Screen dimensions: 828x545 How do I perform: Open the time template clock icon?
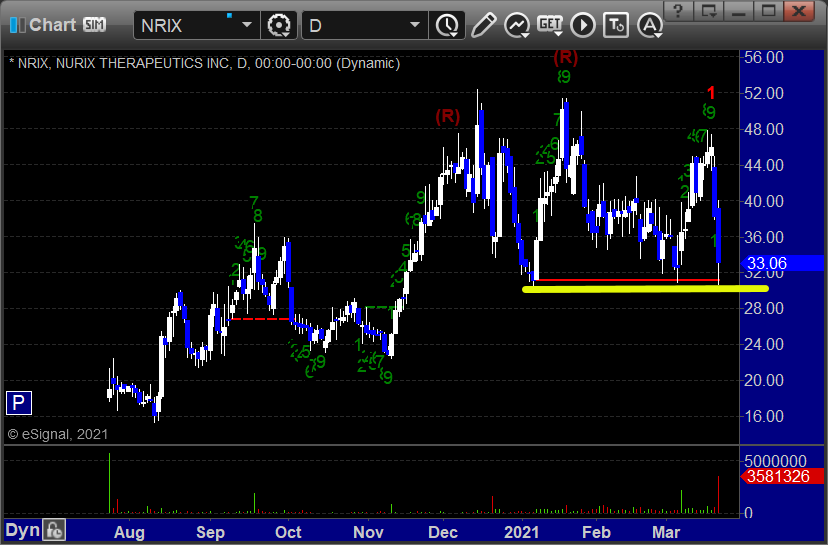tap(447, 25)
